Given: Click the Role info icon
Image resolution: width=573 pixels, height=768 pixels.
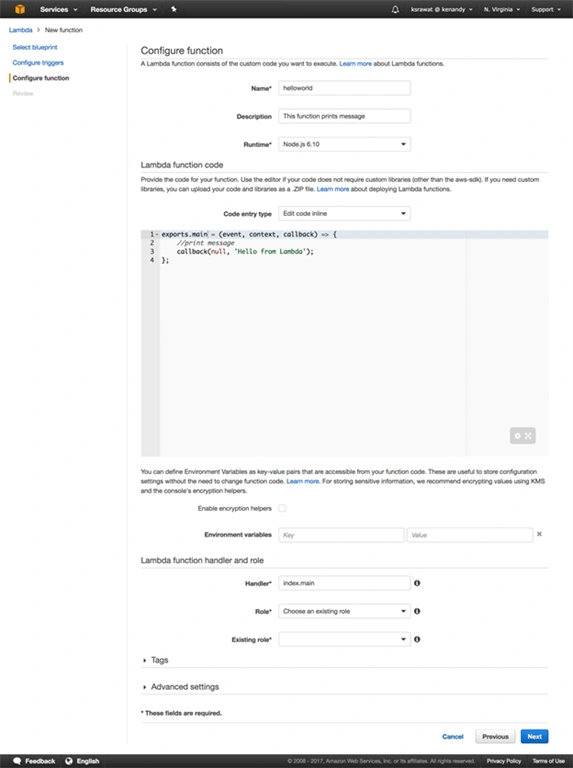Looking at the screenshot, I should pyautogui.click(x=417, y=611).
